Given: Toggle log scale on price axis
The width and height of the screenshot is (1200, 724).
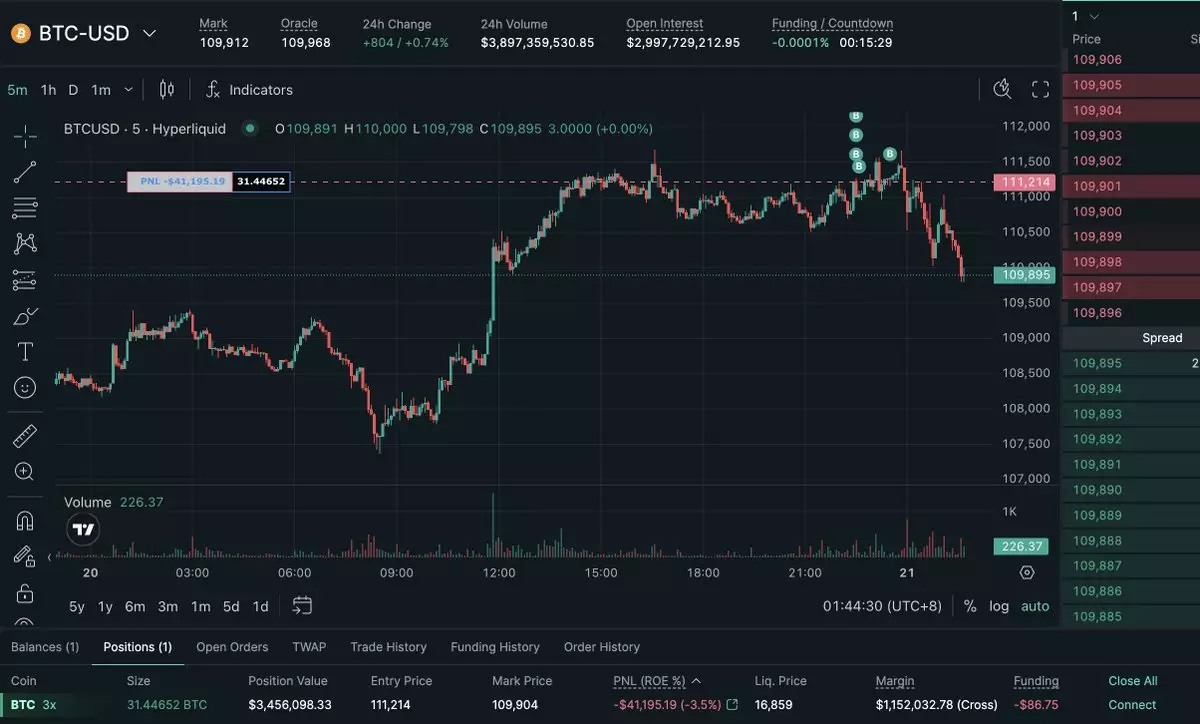Looking at the screenshot, I should (x=999, y=606).
